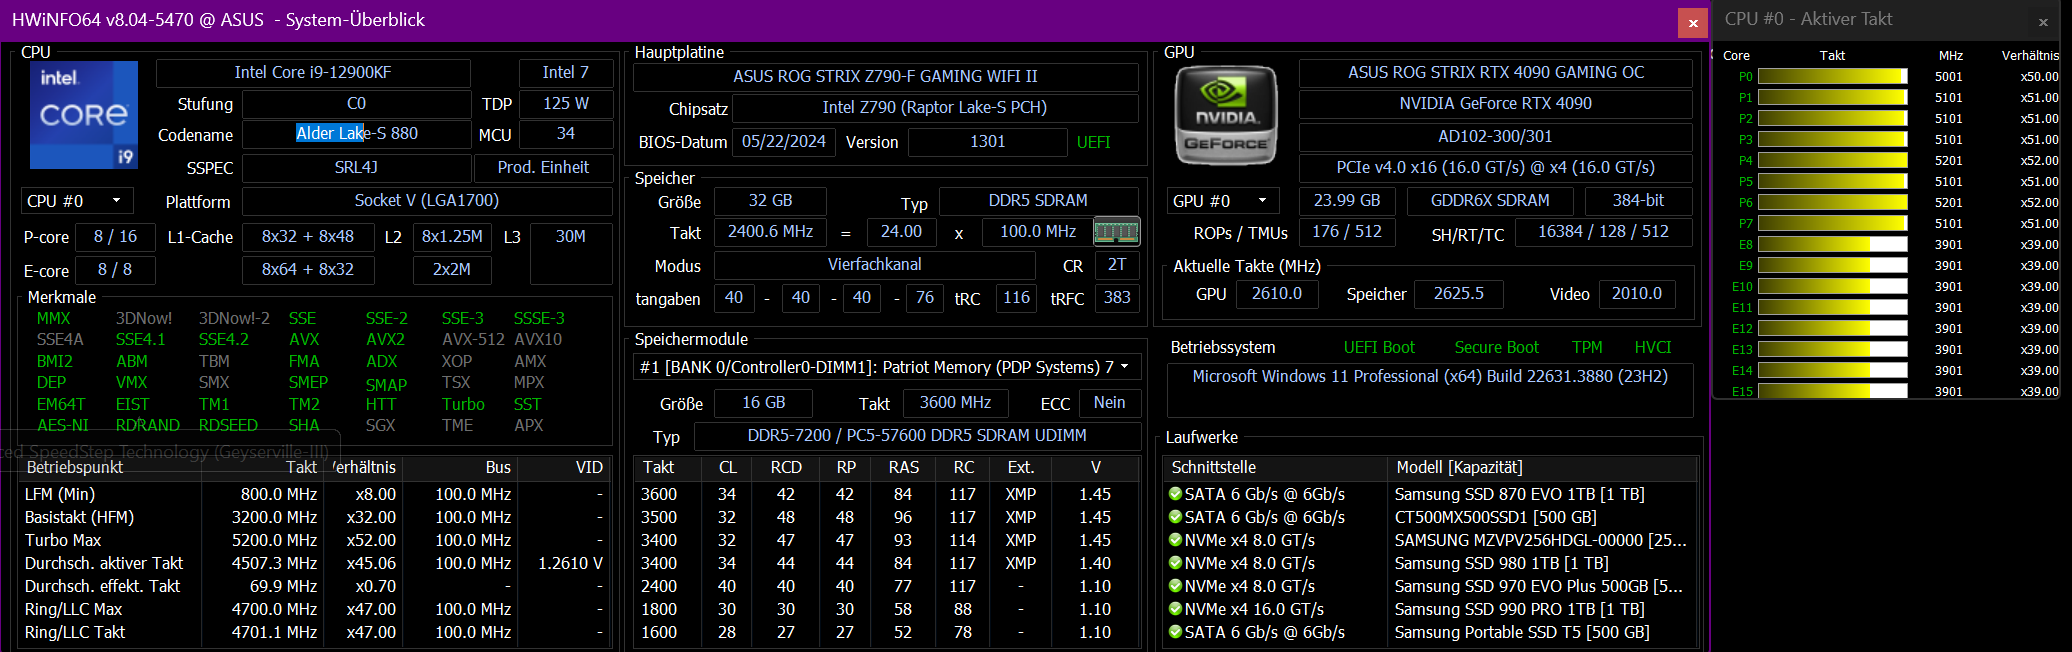Click the Prod. Einheit field
2072x652 pixels.
tap(543, 168)
